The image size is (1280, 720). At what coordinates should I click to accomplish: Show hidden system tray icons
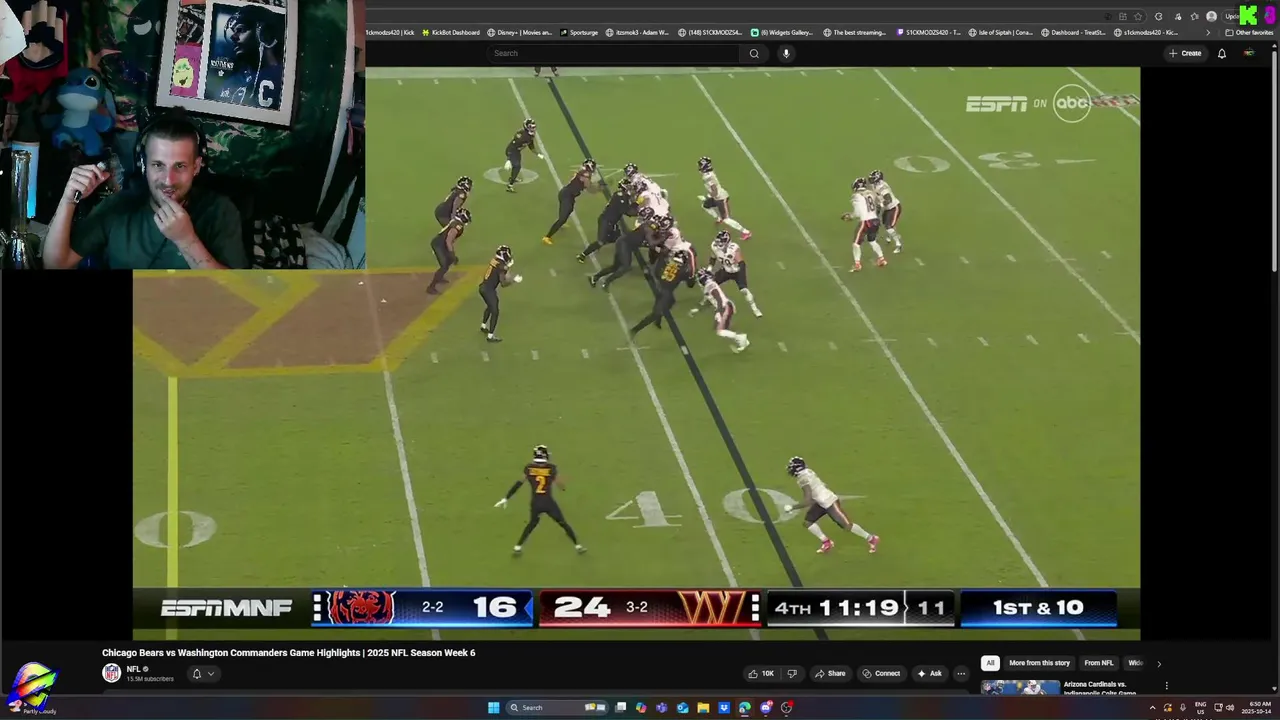[1153, 708]
